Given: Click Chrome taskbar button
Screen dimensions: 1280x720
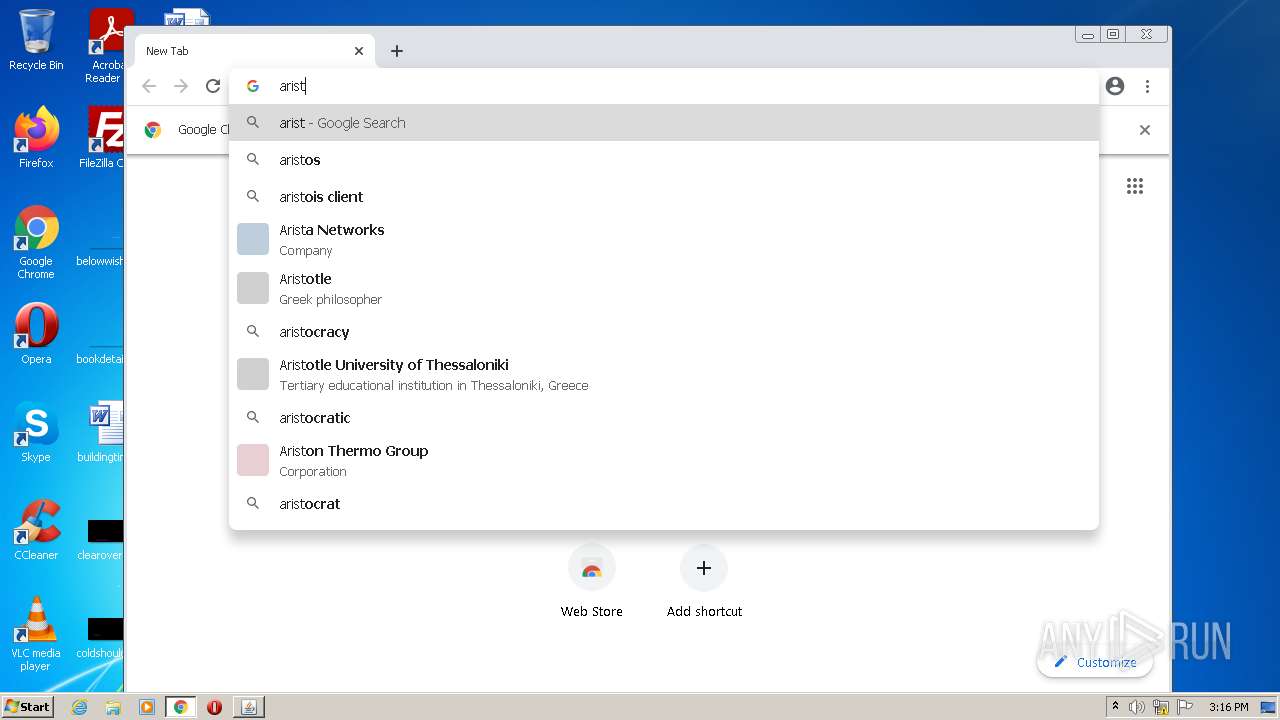Looking at the screenshot, I should pyautogui.click(x=181, y=707).
